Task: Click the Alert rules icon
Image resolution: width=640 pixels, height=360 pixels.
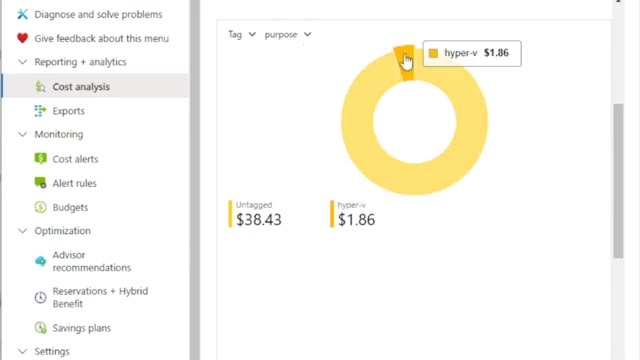Action: tap(40, 182)
